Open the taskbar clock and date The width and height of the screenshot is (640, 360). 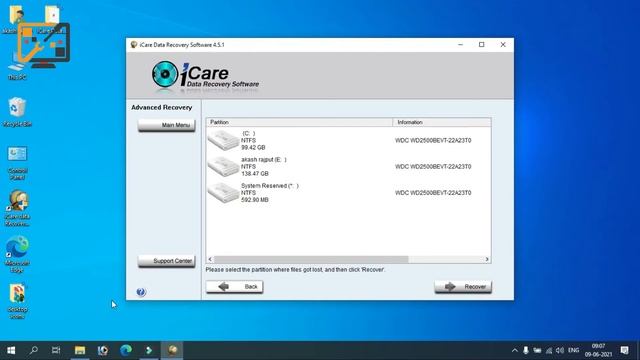(x=598, y=350)
